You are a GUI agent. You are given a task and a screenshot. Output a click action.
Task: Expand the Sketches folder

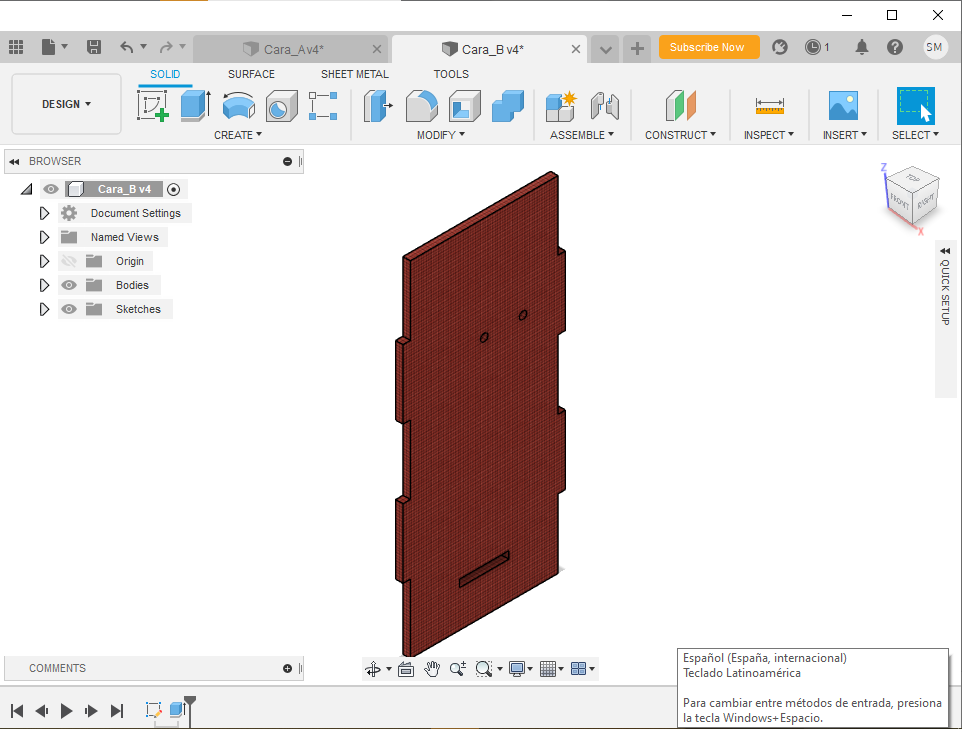point(44,309)
